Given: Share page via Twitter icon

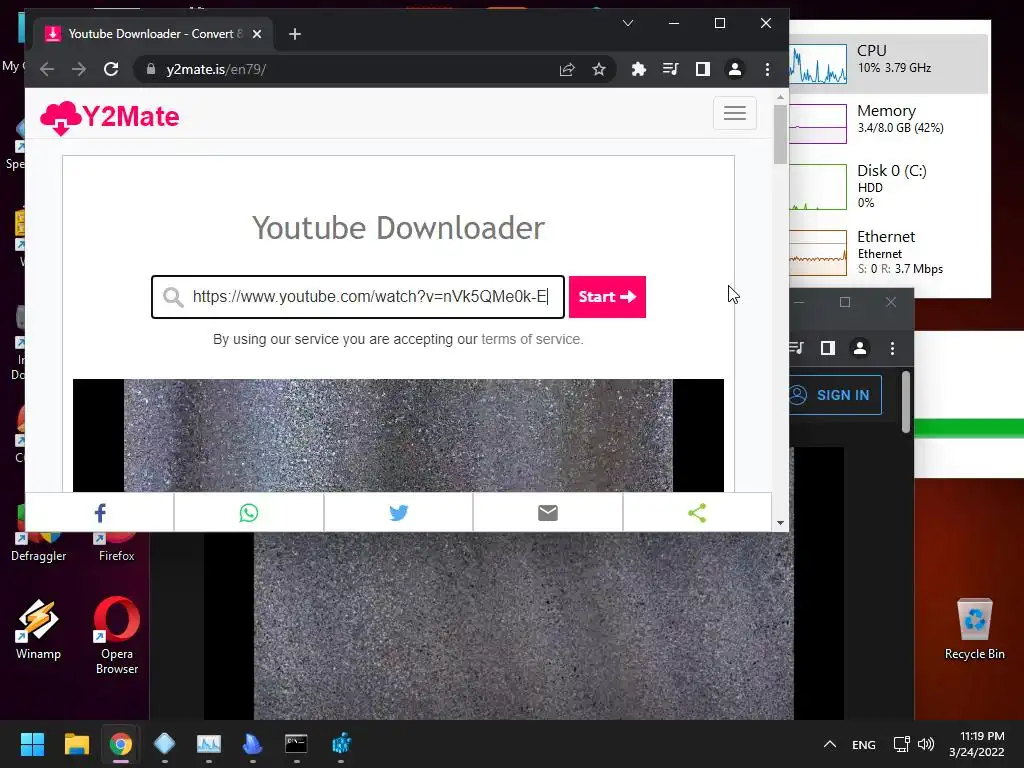Looking at the screenshot, I should 398,513.
